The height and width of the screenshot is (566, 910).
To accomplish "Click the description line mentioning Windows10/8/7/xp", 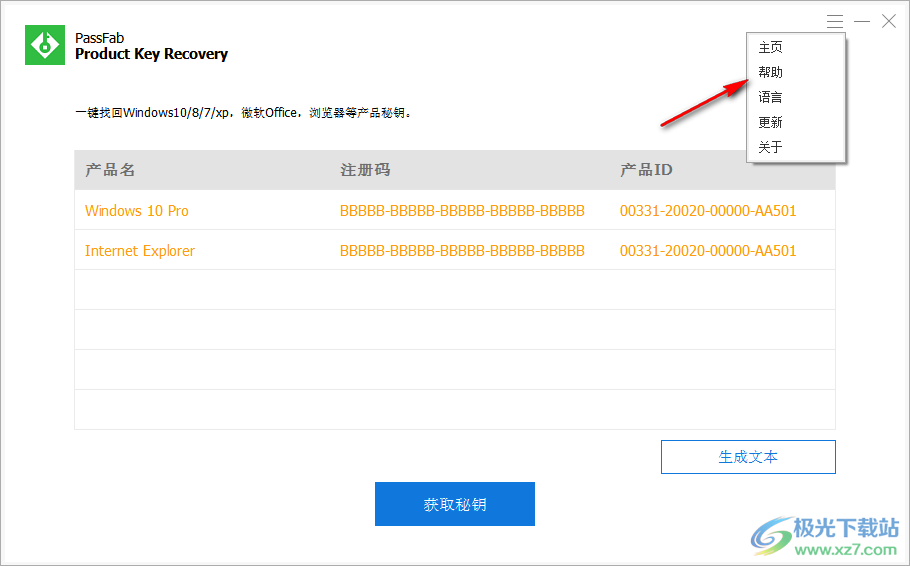I will click(x=244, y=113).
